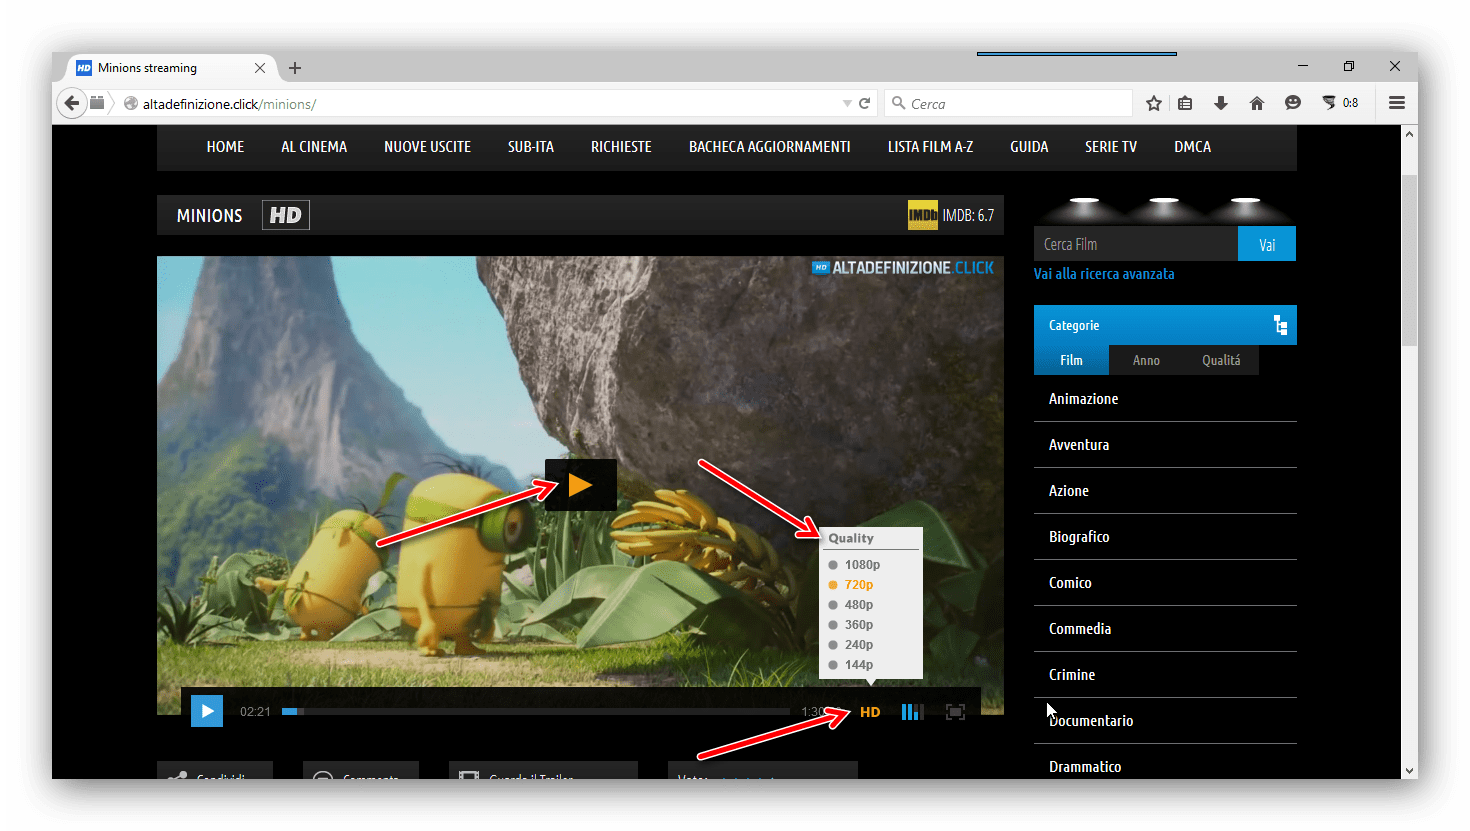Close the Minions streaming tab

tap(260, 68)
